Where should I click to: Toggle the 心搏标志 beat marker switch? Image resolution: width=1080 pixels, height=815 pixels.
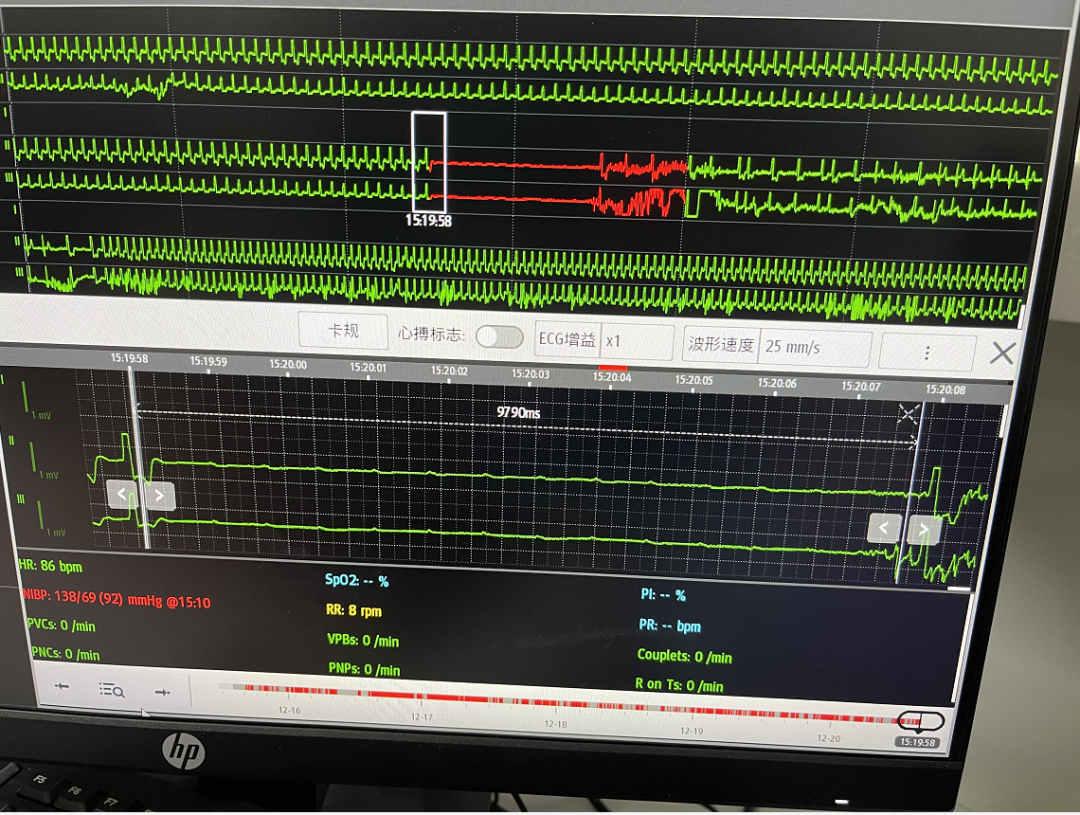click(499, 337)
